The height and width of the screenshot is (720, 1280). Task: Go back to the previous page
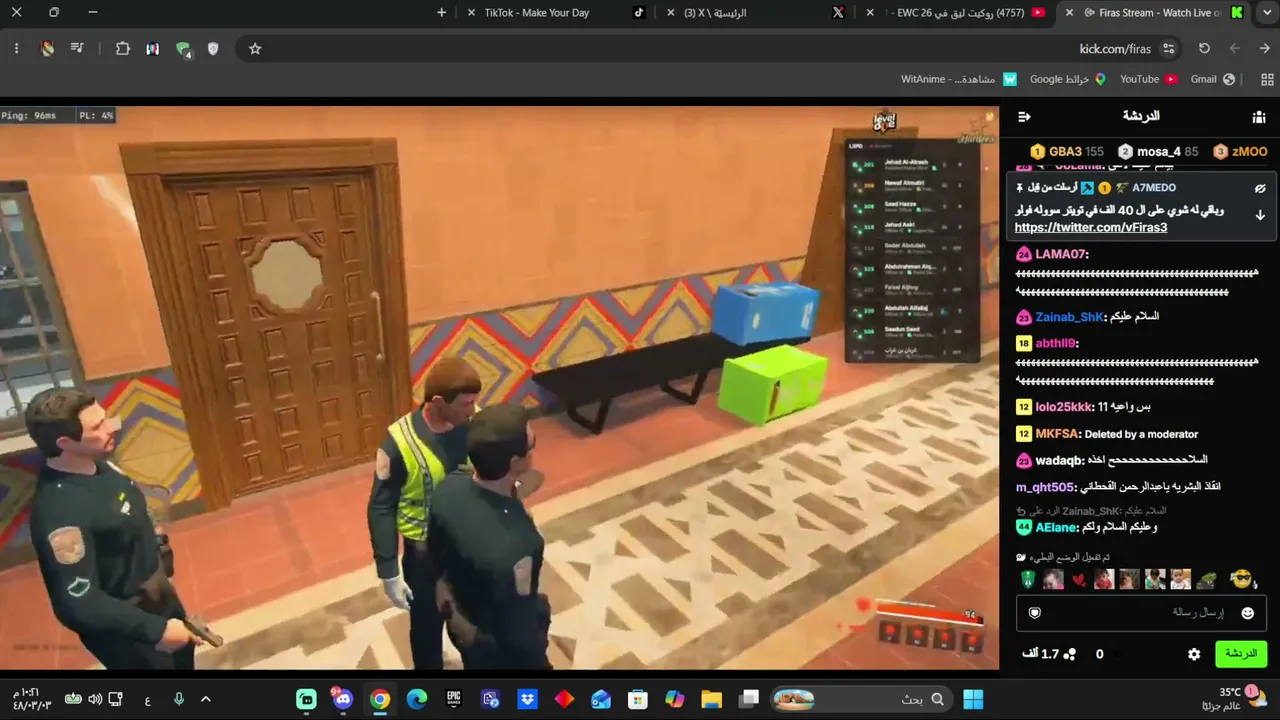coord(1264,49)
